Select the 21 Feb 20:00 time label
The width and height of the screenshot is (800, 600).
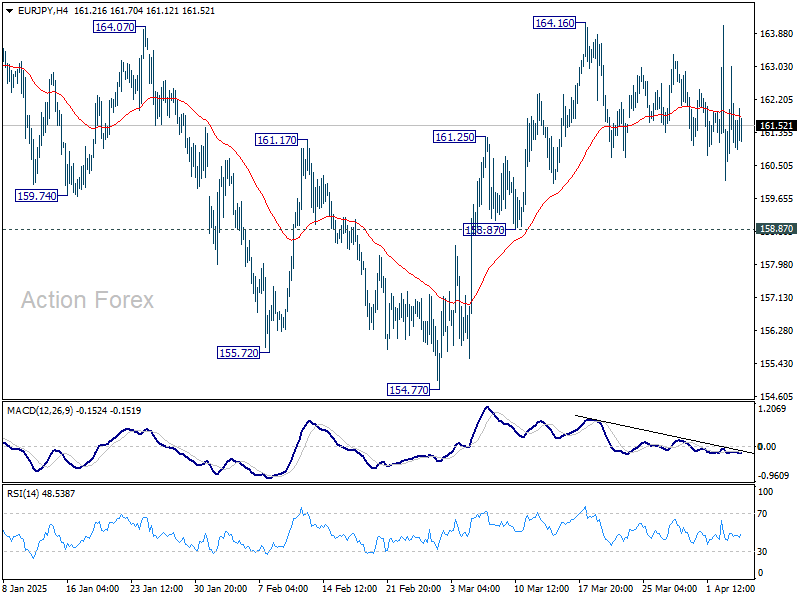tap(413, 588)
